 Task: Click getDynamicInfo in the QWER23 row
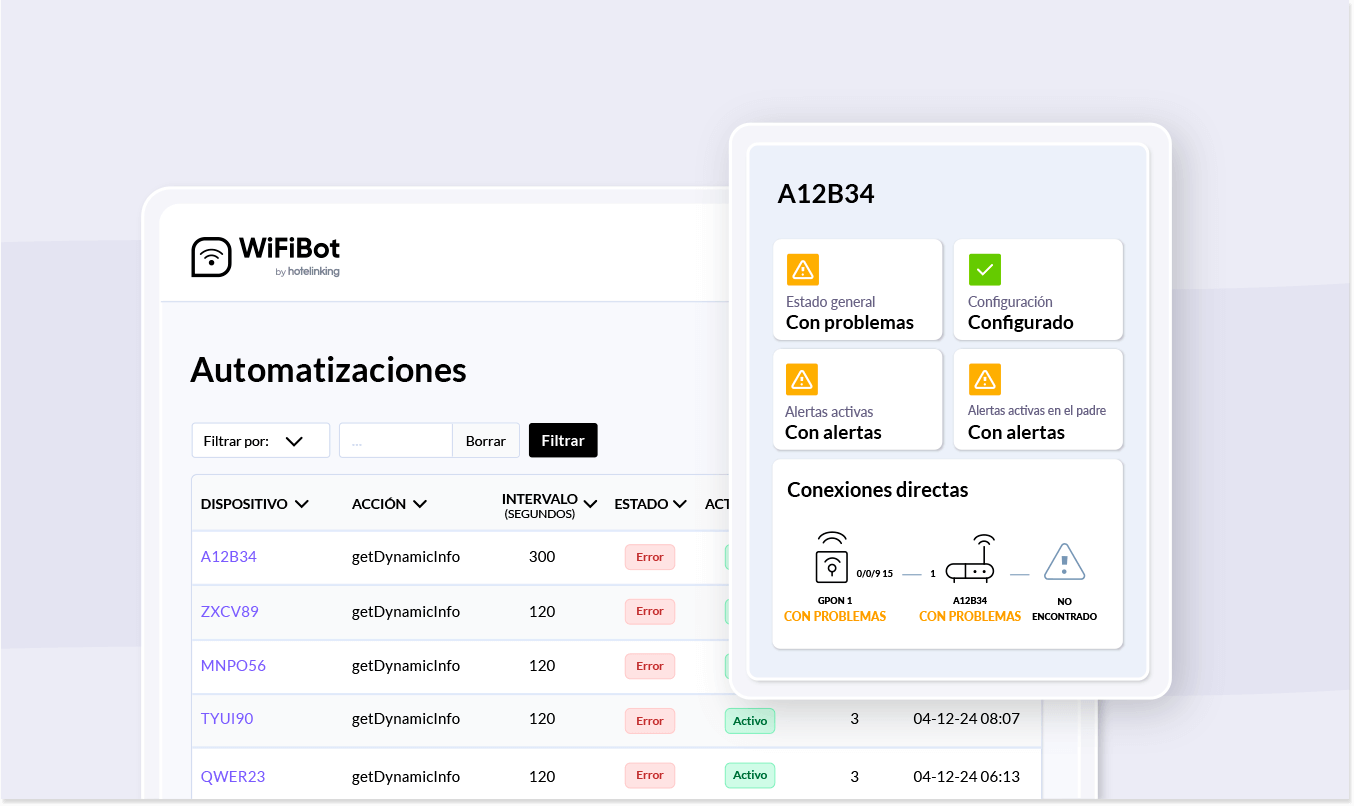pos(406,776)
